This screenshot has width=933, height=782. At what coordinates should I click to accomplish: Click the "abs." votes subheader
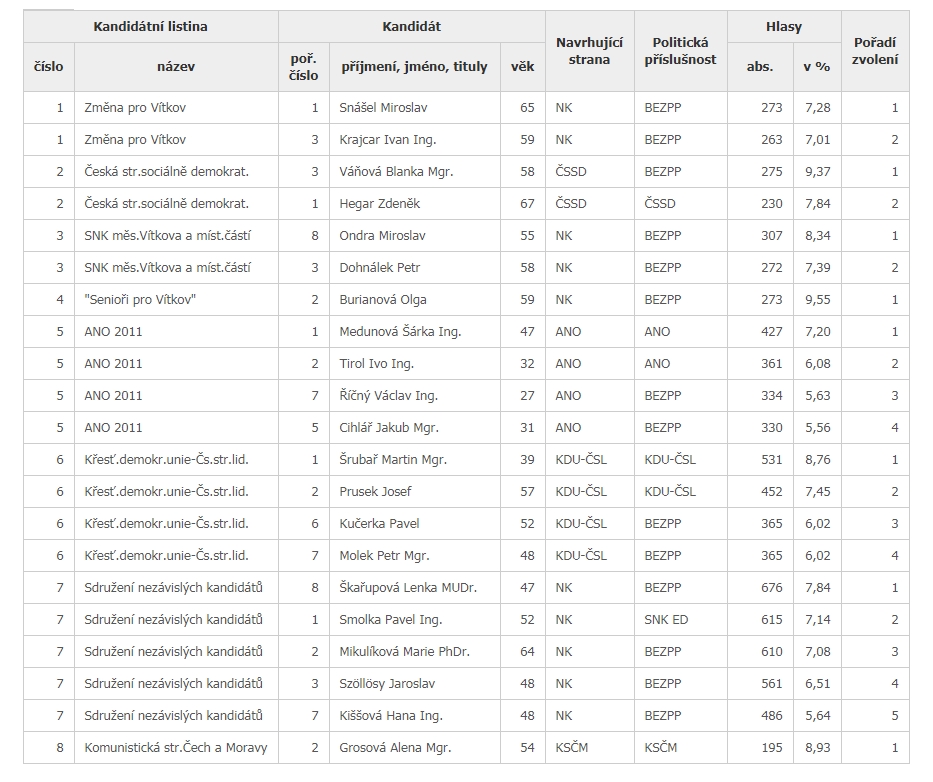pyautogui.click(x=759, y=67)
